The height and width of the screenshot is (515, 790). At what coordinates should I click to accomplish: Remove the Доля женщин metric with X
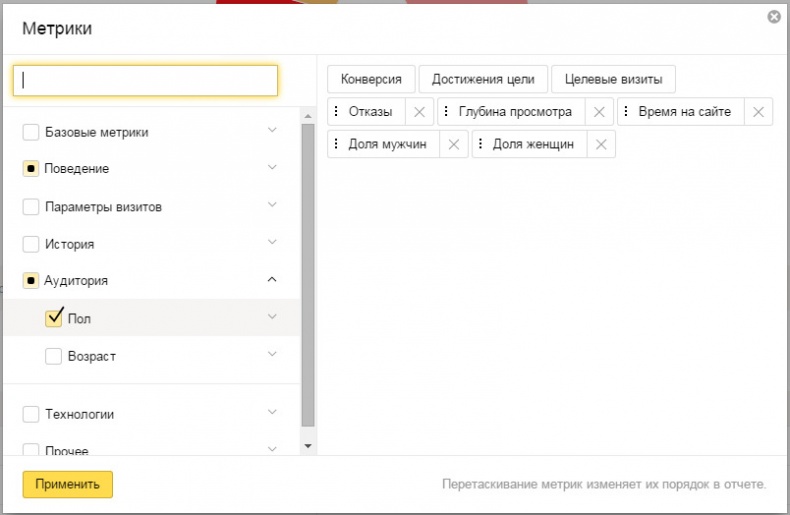[601, 144]
